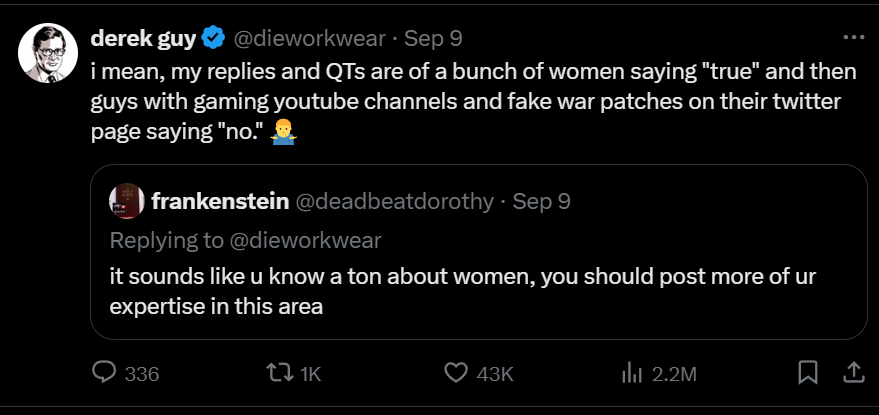Open frankenstein's small avatar

(123, 201)
